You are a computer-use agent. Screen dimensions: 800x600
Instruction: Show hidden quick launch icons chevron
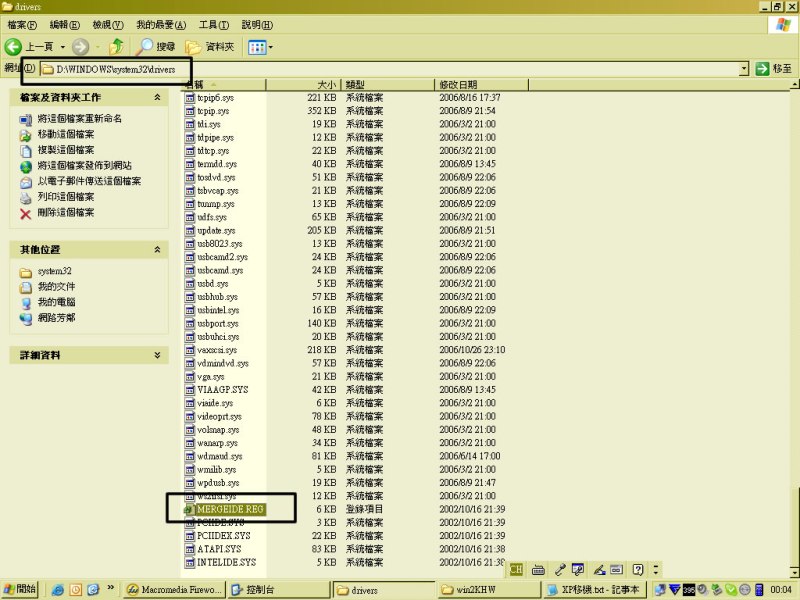tap(110, 588)
